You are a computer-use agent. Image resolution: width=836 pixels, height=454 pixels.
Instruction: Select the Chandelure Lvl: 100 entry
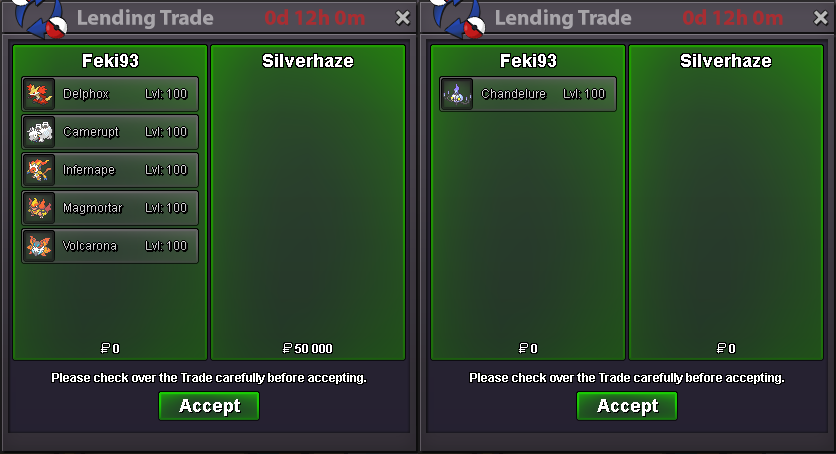click(x=528, y=94)
